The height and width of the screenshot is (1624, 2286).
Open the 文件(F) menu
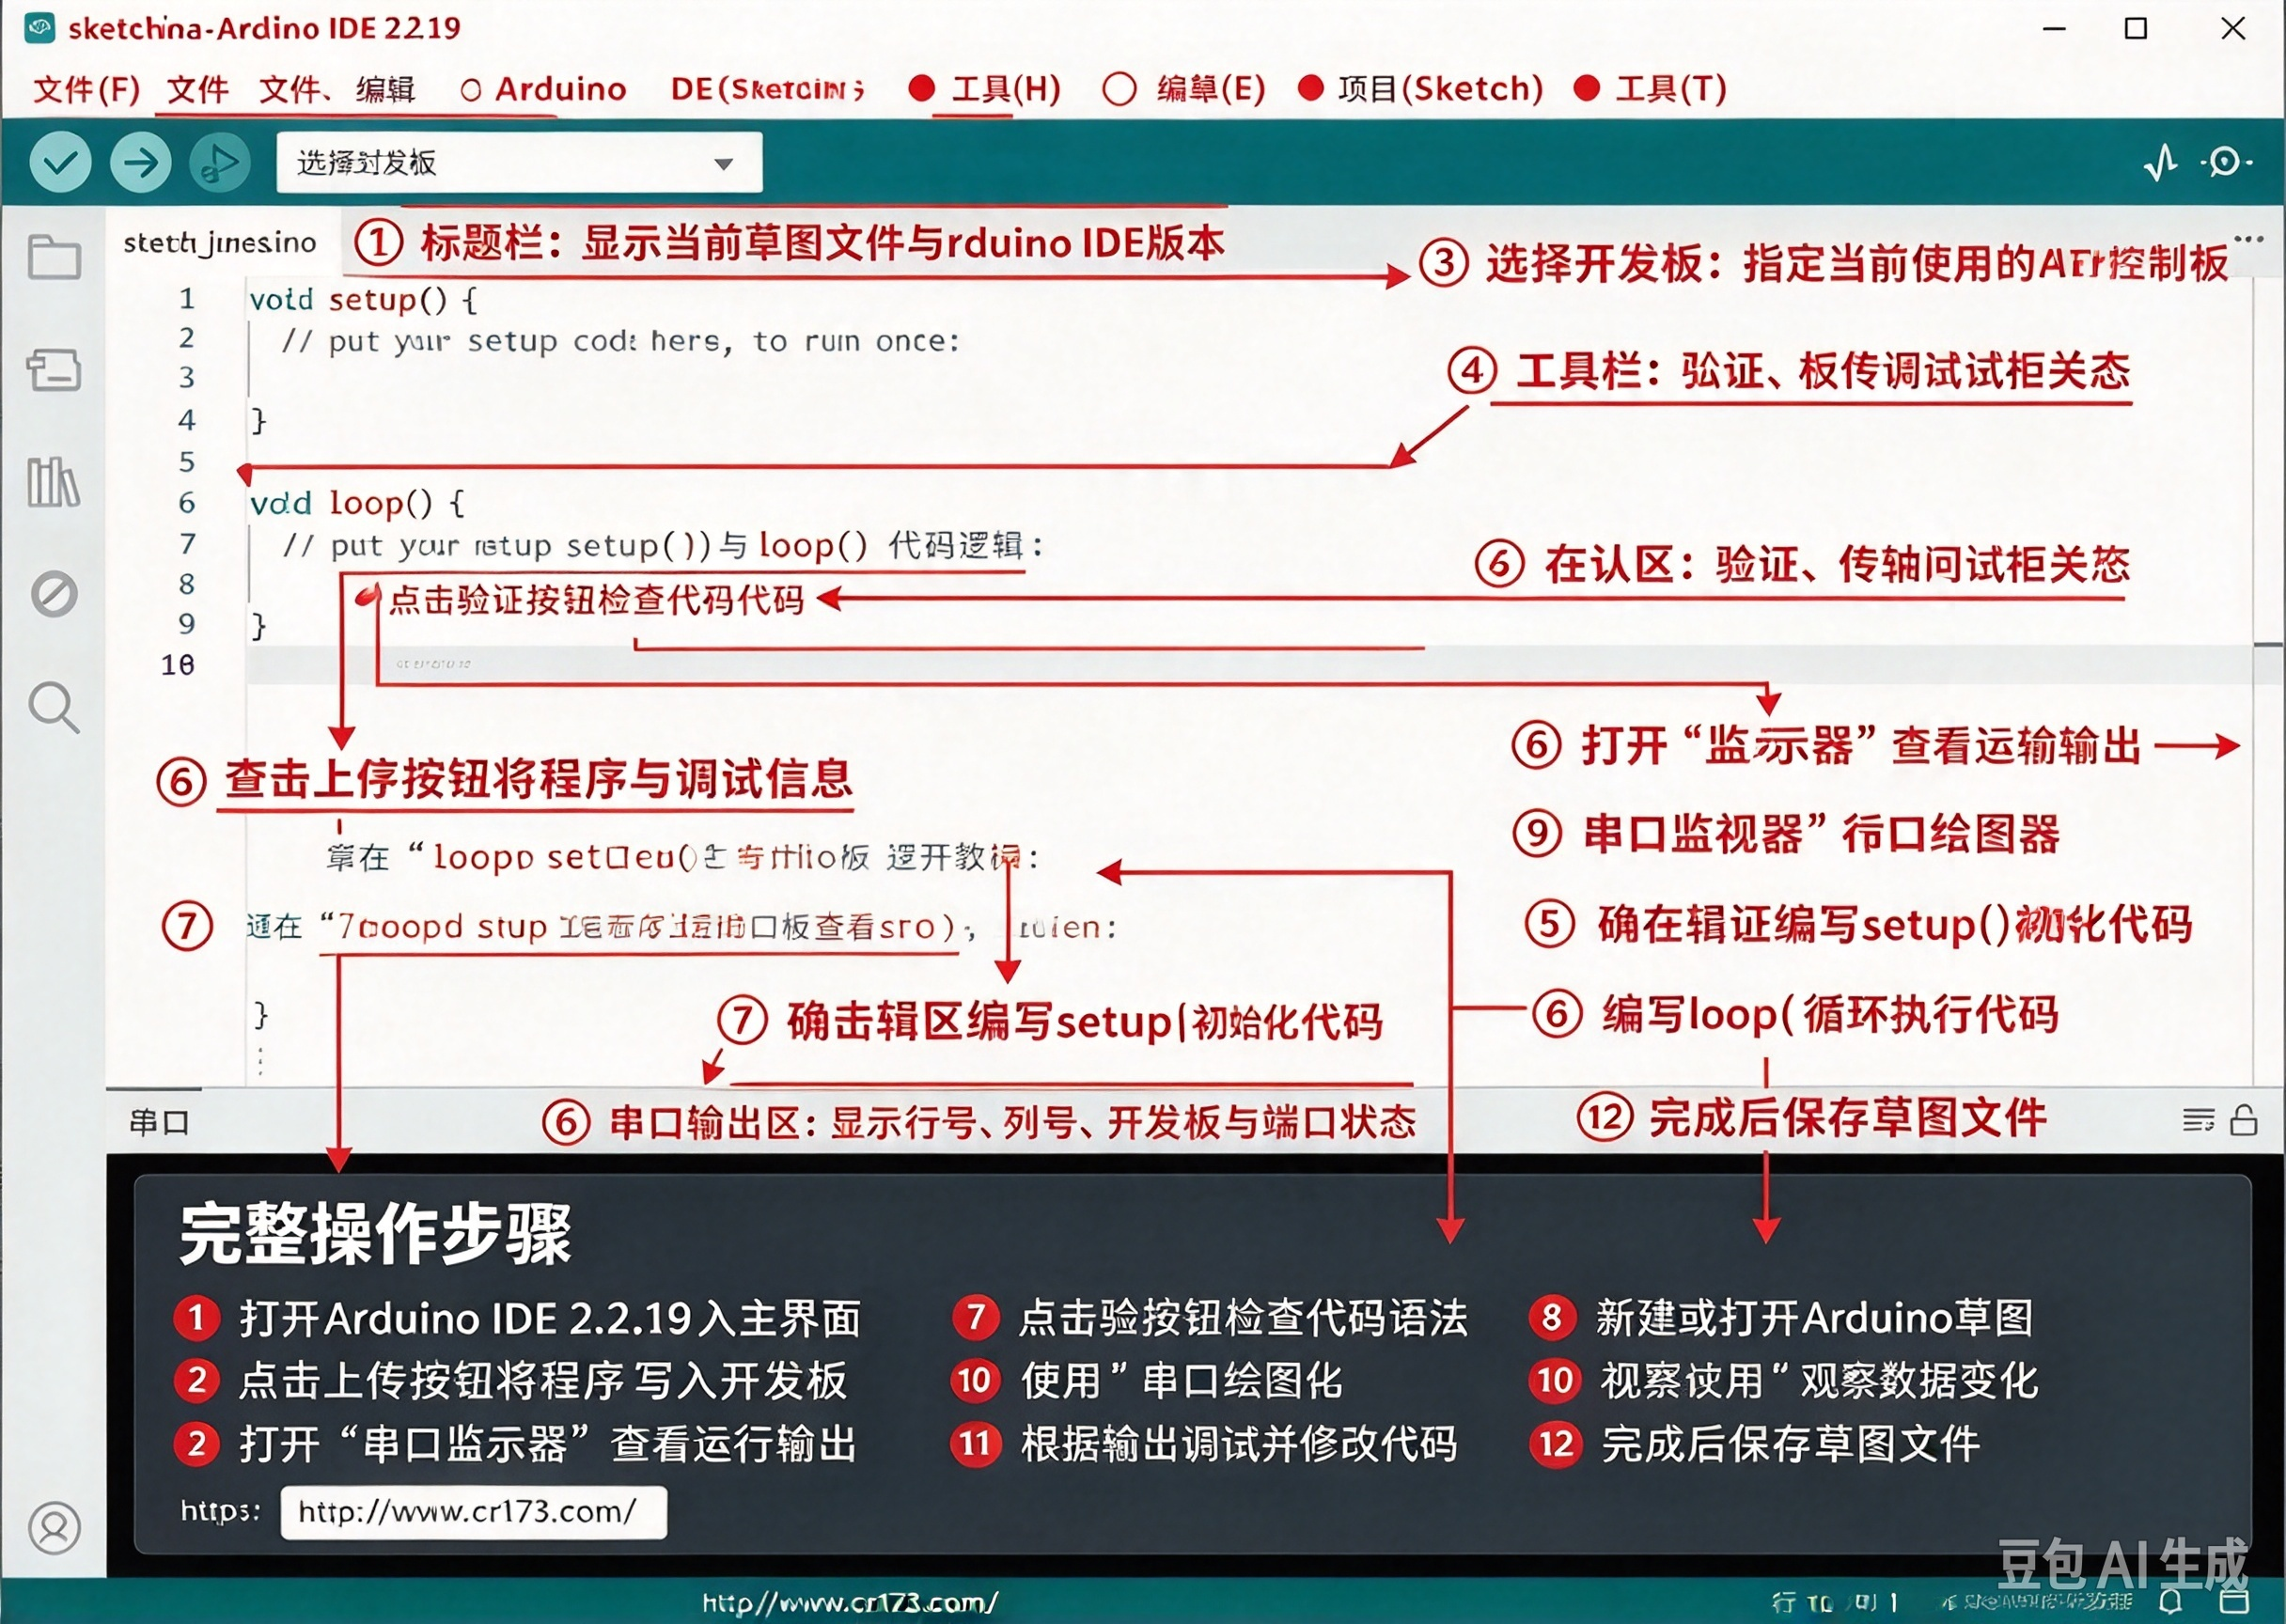click(86, 89)
